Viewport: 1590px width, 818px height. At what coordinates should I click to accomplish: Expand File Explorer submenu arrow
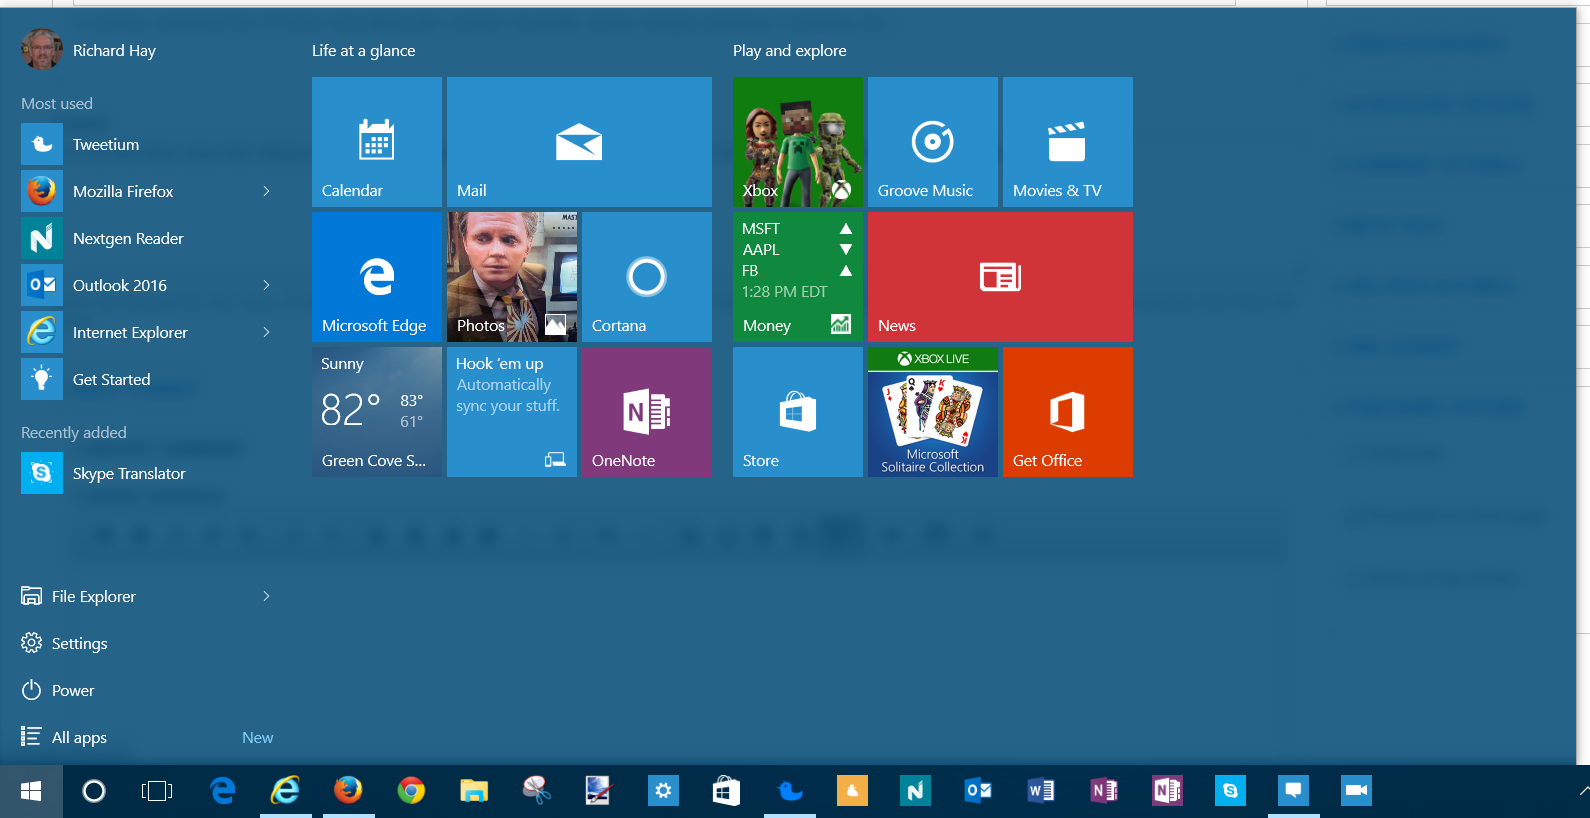pyautogui.click(x=266, y=596)
